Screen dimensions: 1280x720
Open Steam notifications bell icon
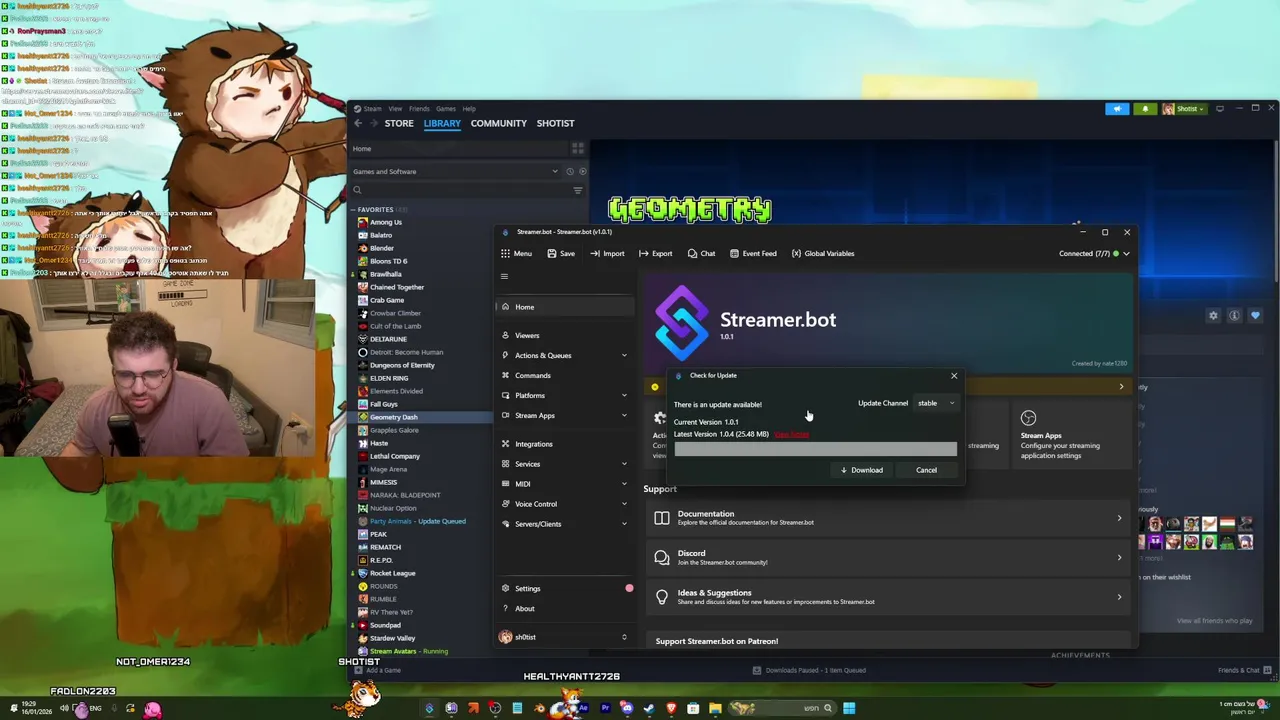1145,108
